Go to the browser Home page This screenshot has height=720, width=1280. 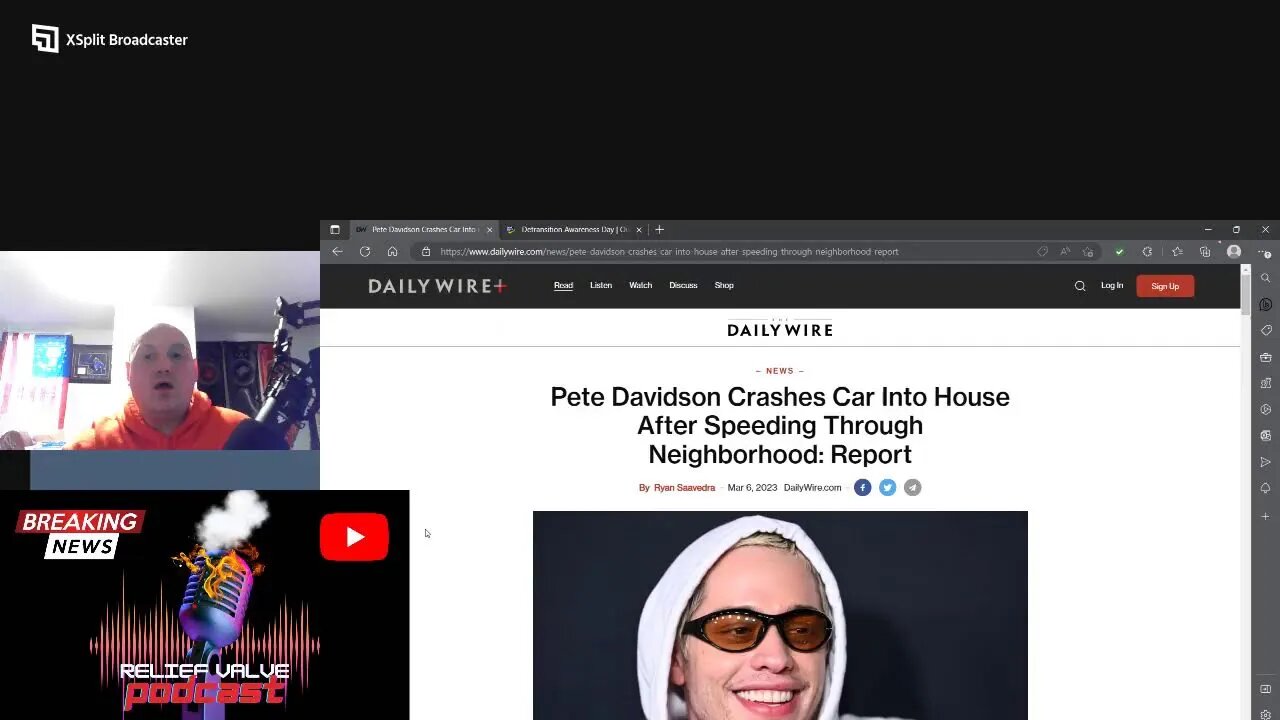click(392, 252)
